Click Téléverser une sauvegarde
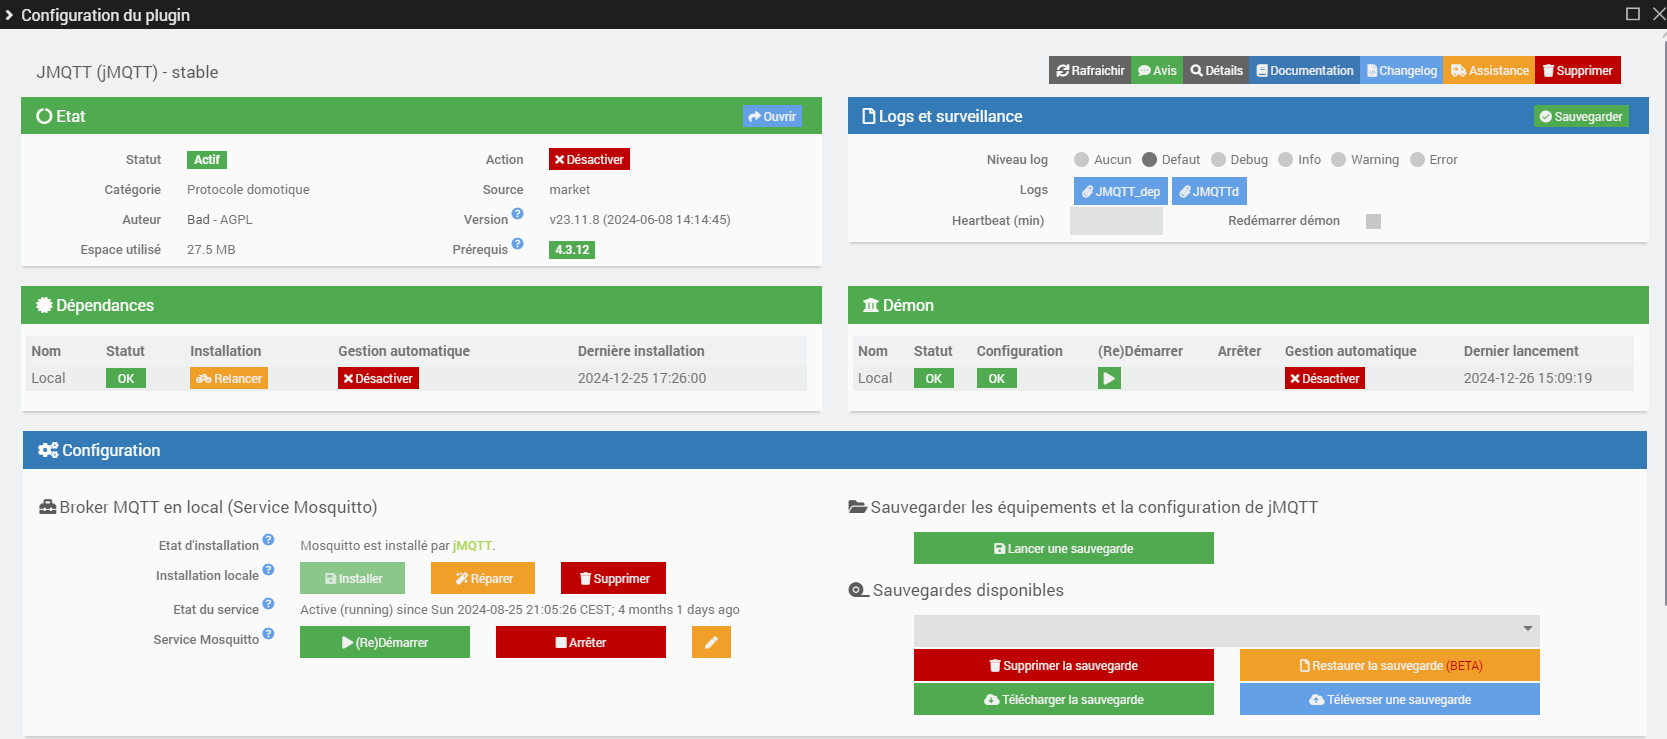1667x739 pixels. pyautogui.click(x=1390, y=699)
